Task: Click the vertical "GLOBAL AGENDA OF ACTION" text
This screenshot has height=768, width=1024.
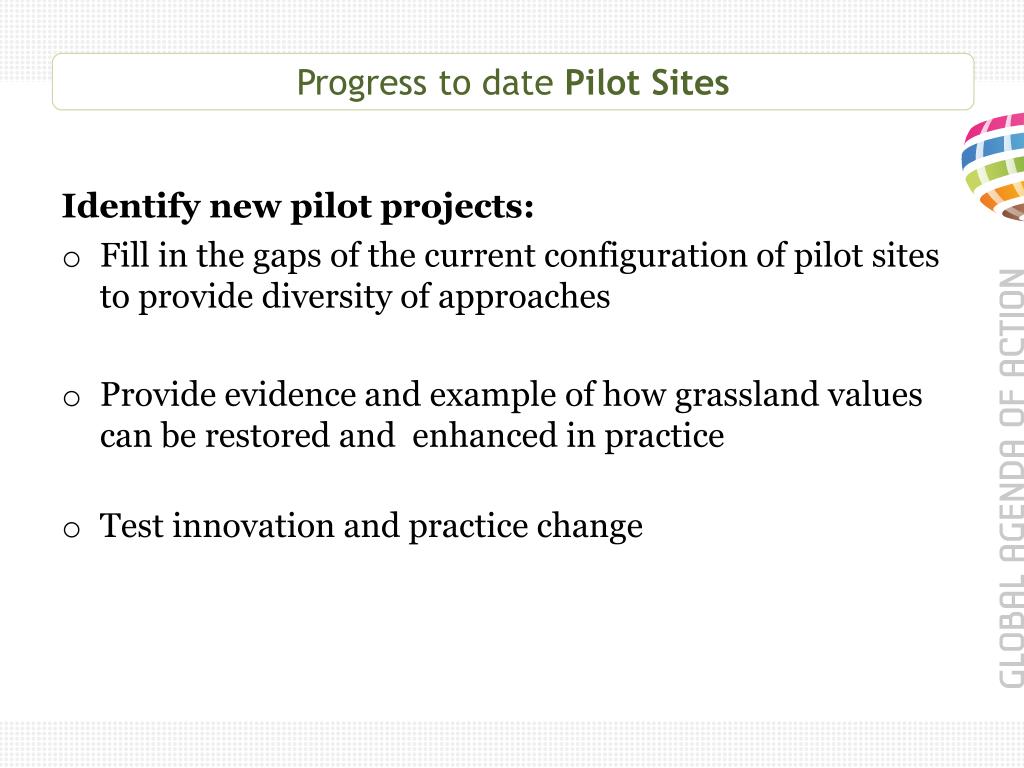Action: click(1011, 478)
